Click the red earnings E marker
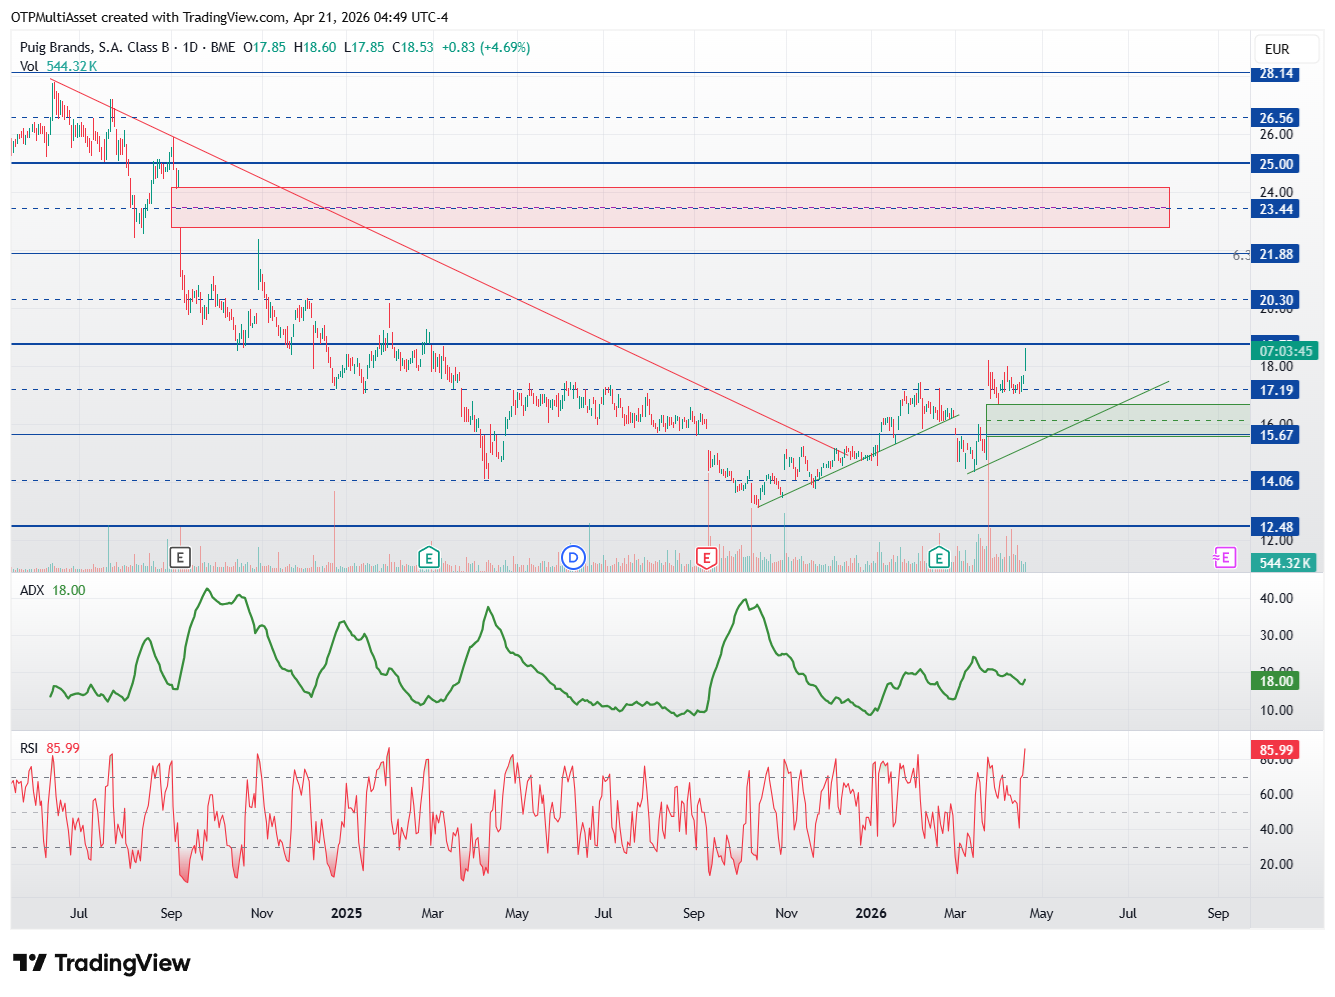Viewport: 1335px width, 997px height. click(x=707, y=557)
